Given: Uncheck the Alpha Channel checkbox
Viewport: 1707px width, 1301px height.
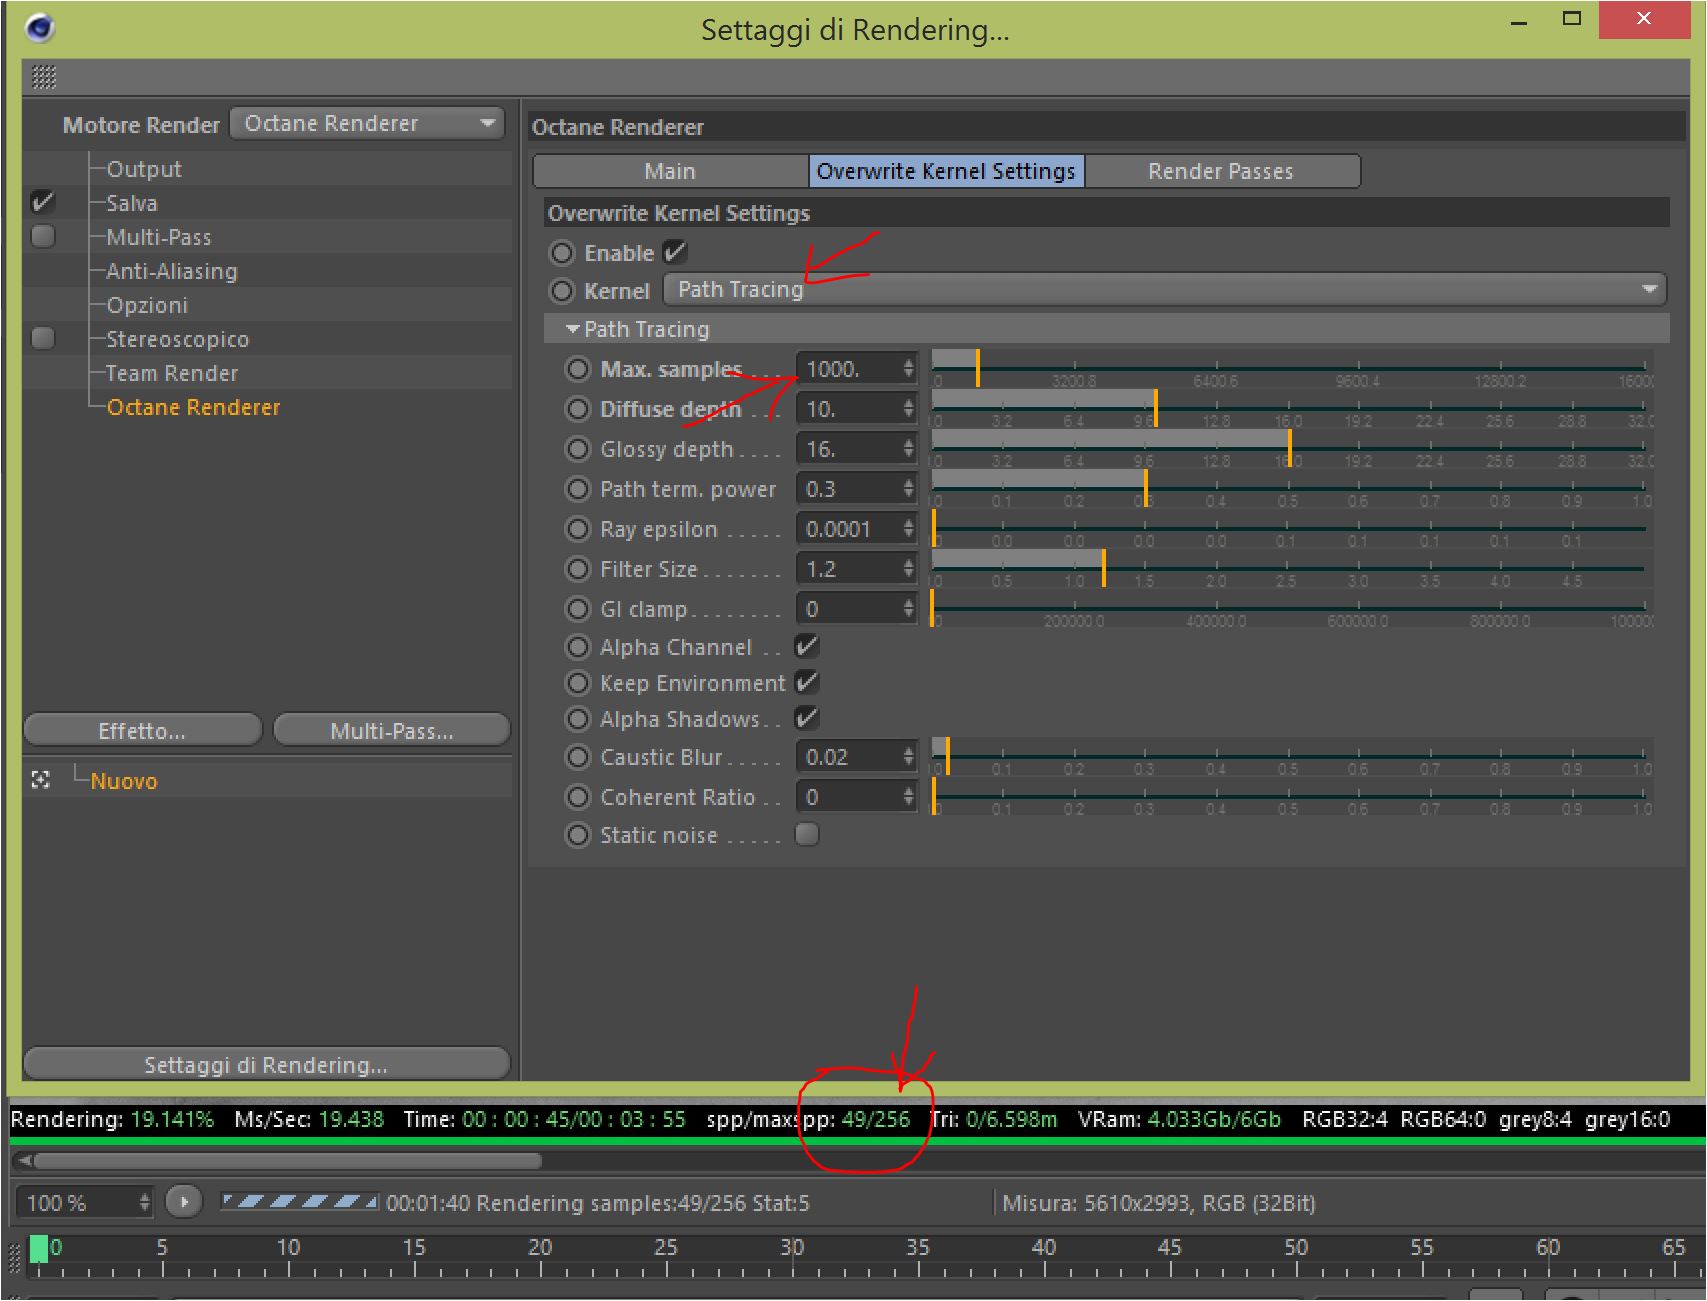Looking at the screenshot, I should pyautogui.click(x=807, y=646).
